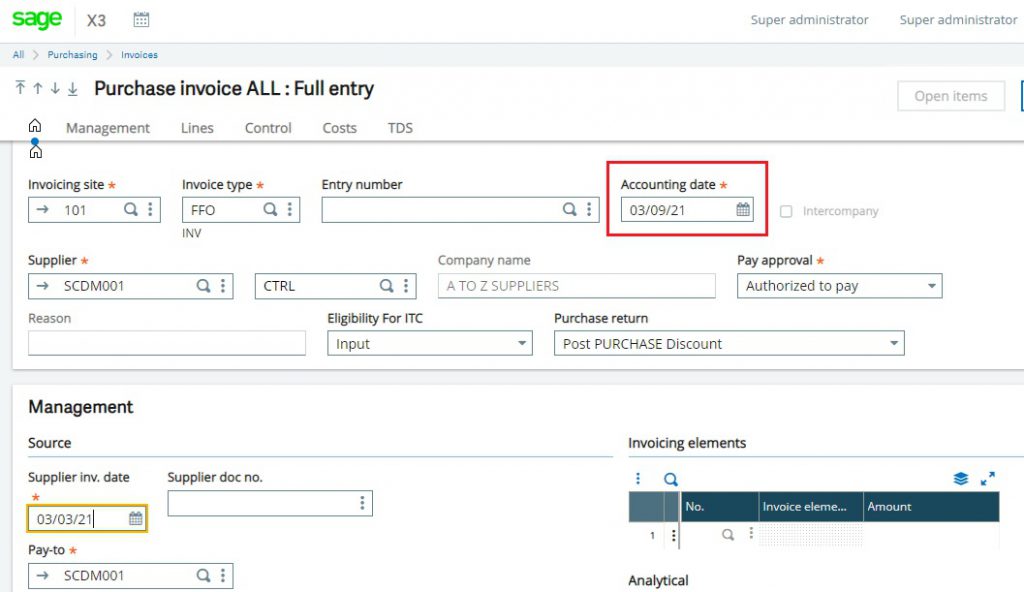Open the calendar icon in the header

point(141,20)
